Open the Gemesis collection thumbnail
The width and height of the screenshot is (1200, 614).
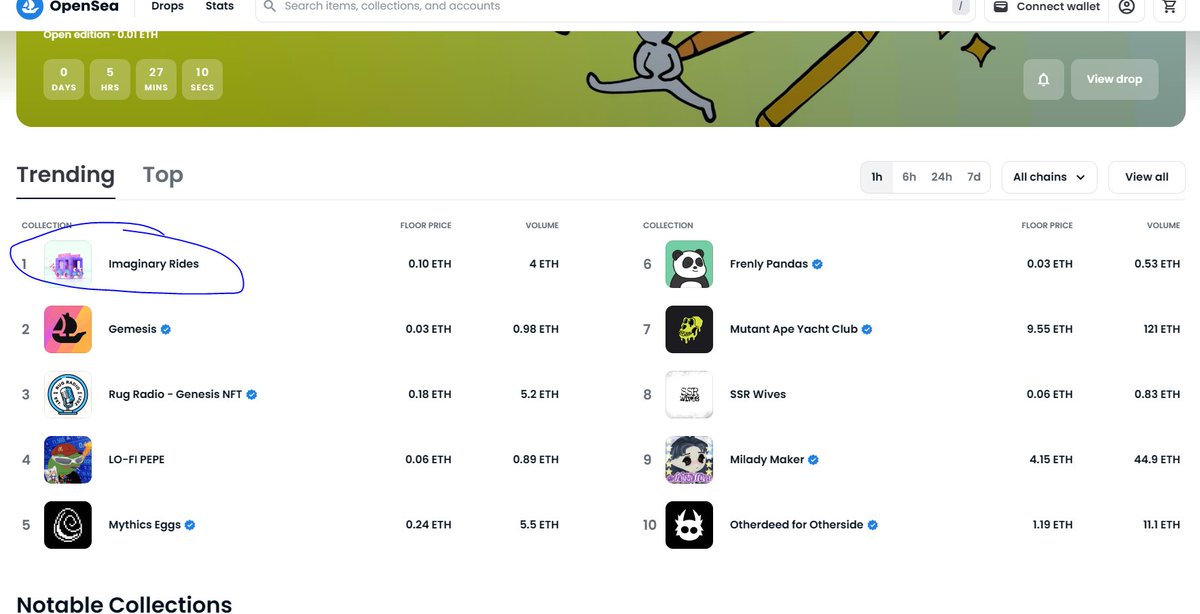point(67,328)
